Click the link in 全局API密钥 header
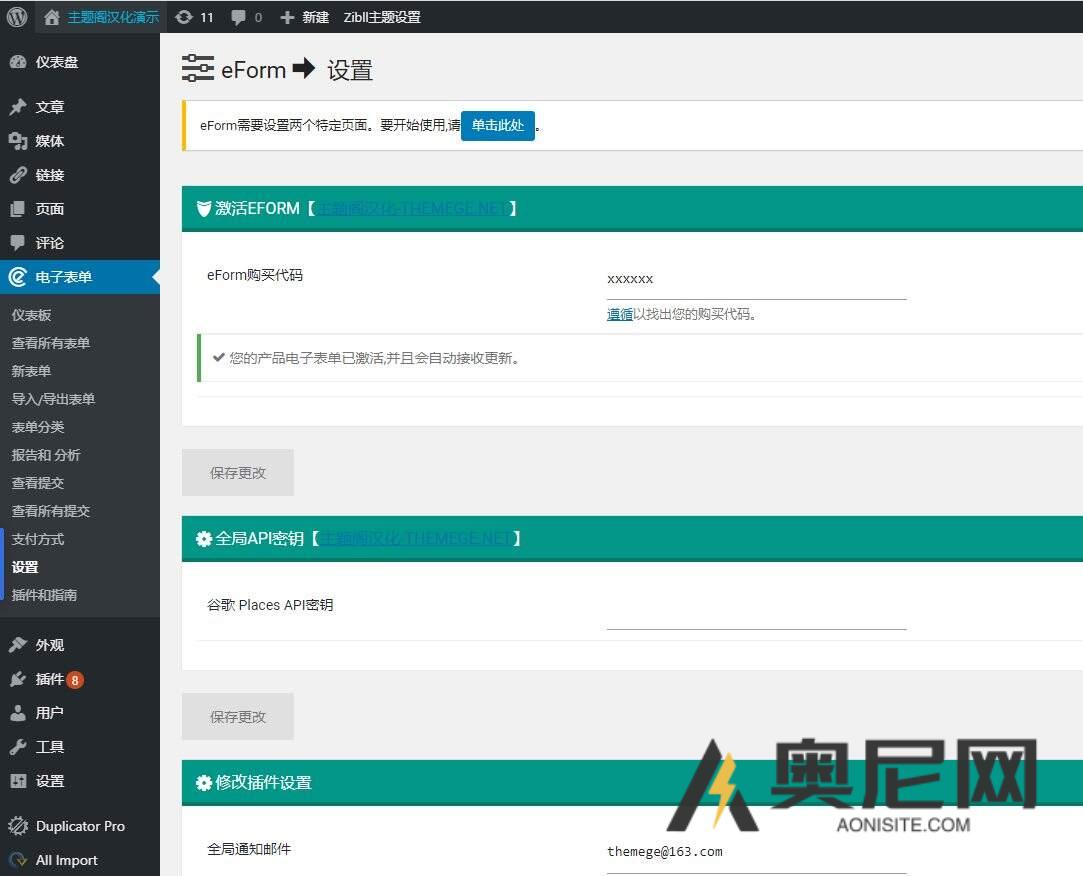The image size is (1083, 876). tap(416, 539)
